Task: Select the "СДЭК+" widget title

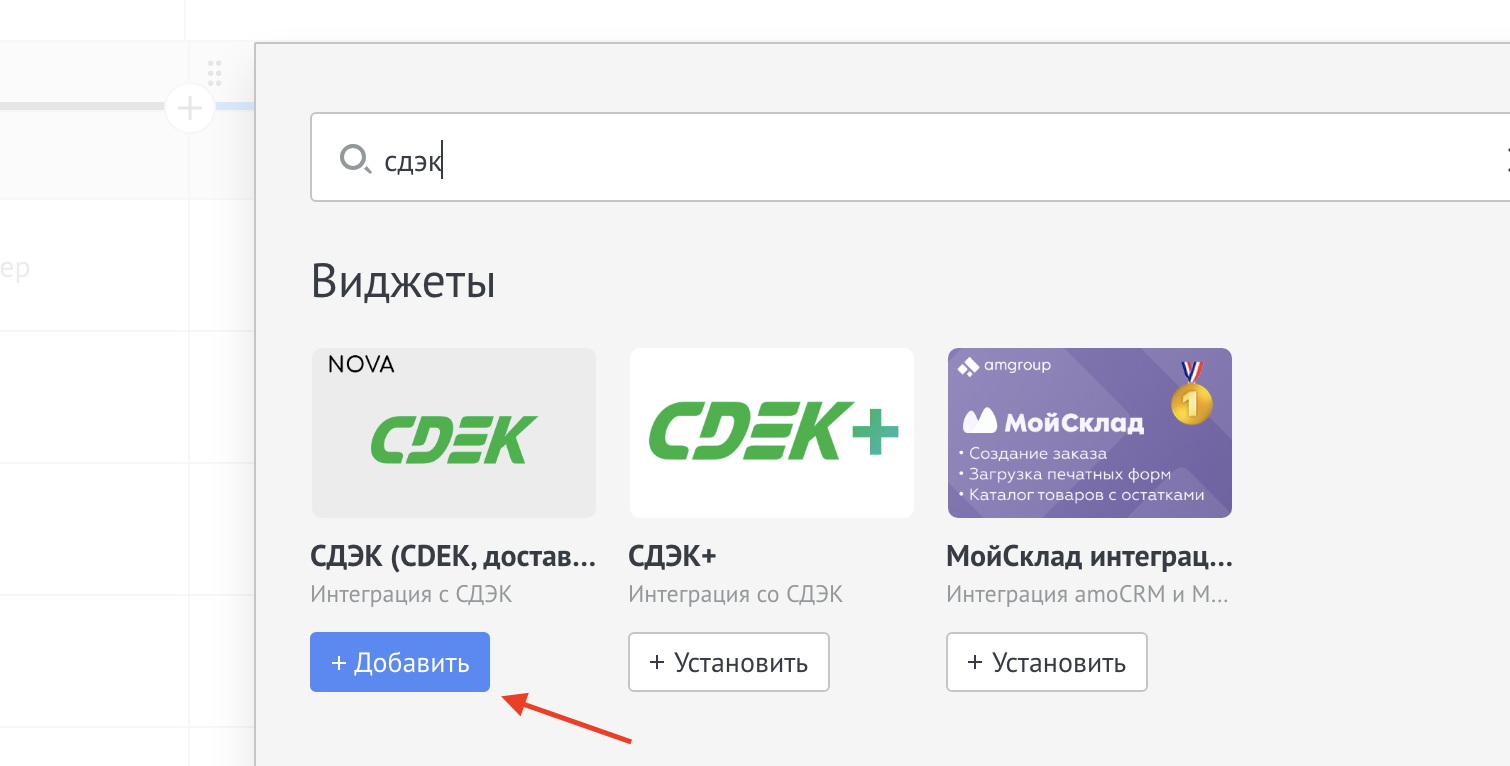Action: pyautogui.click(x=673, y=556)
